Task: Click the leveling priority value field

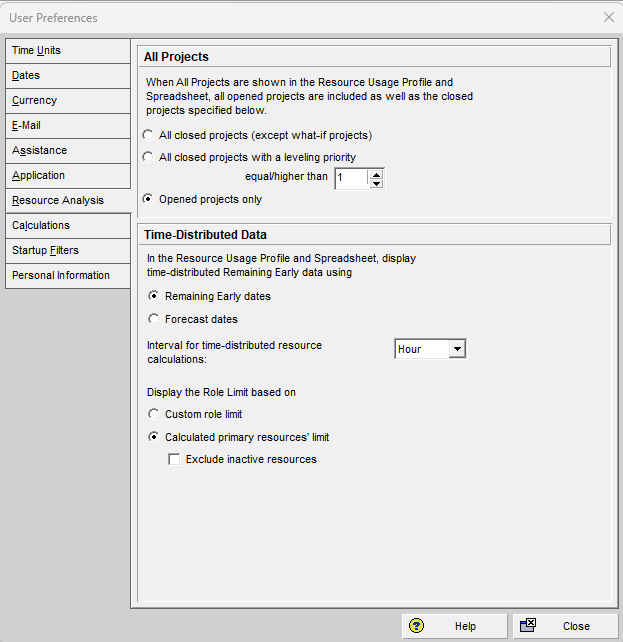Action: point(351,179)
